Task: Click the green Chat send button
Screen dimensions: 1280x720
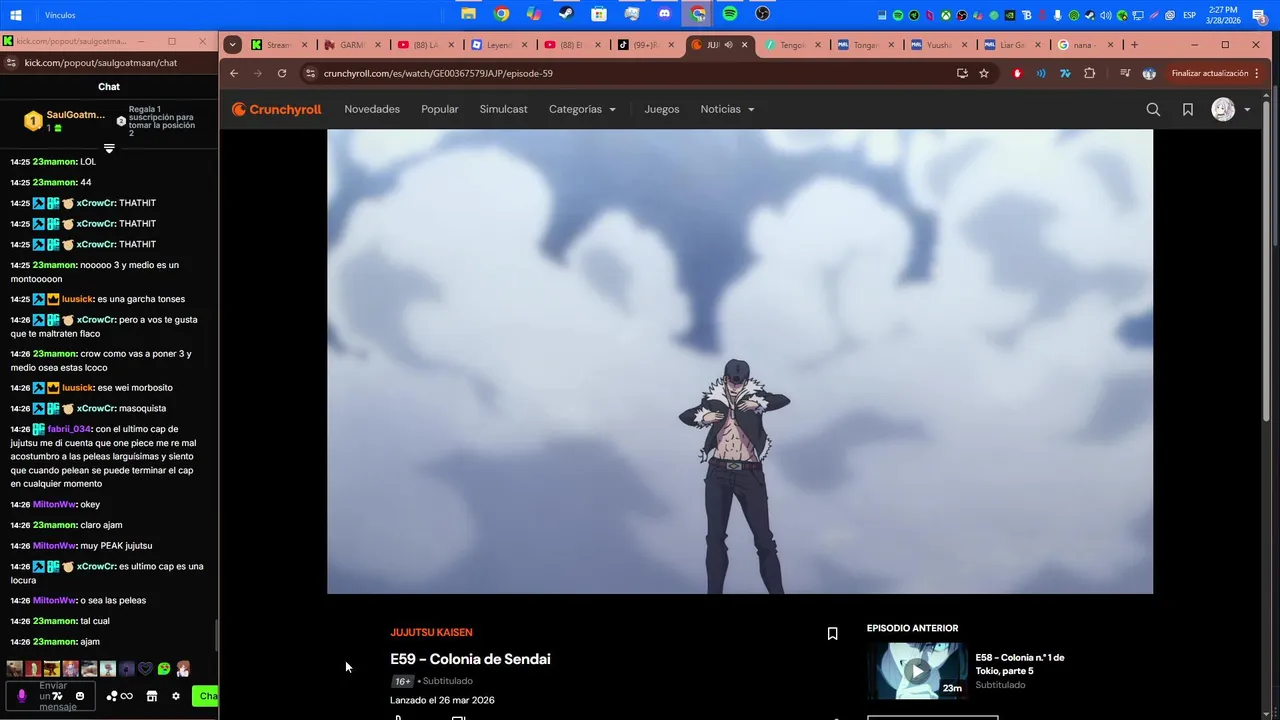Action: tap(206, 696)
